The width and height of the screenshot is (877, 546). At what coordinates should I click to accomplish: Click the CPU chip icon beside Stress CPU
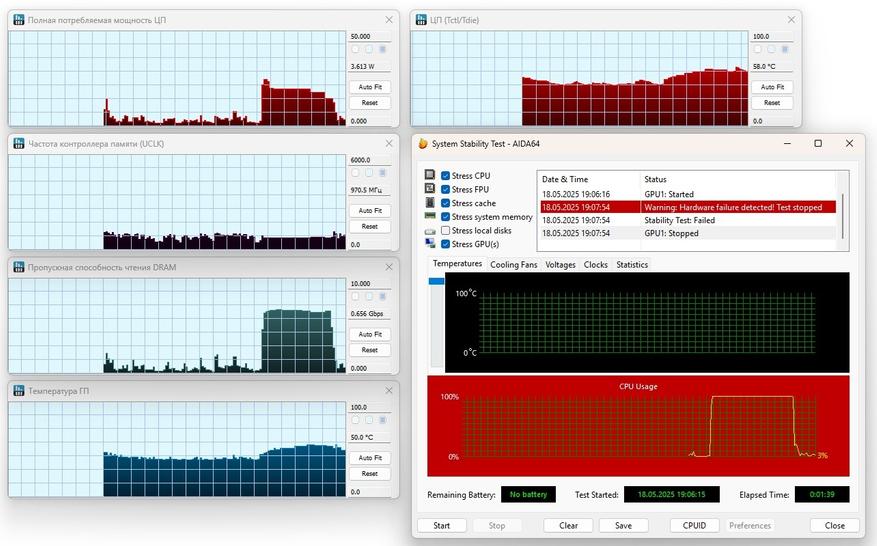click(x=430, y=175)
